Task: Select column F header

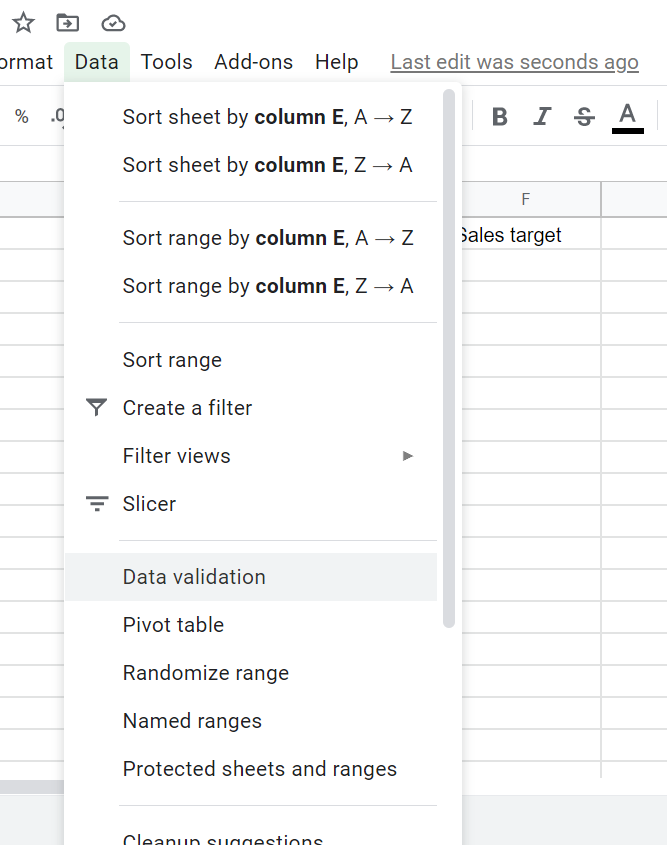Action: click(526, 200)
